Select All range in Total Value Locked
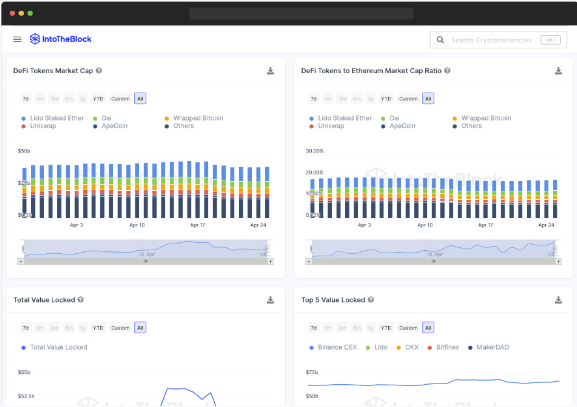Screen dimensions: 577x407 click(x=140, y=328)
